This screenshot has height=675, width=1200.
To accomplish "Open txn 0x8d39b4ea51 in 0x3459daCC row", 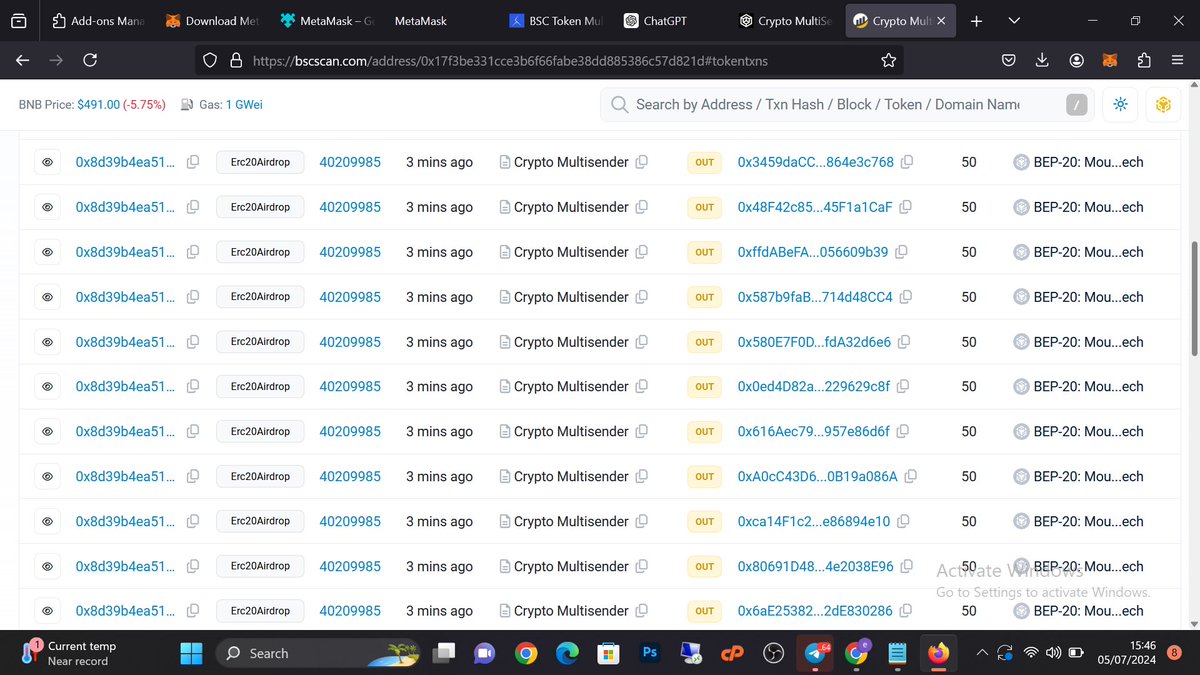I will pos(126,162).
